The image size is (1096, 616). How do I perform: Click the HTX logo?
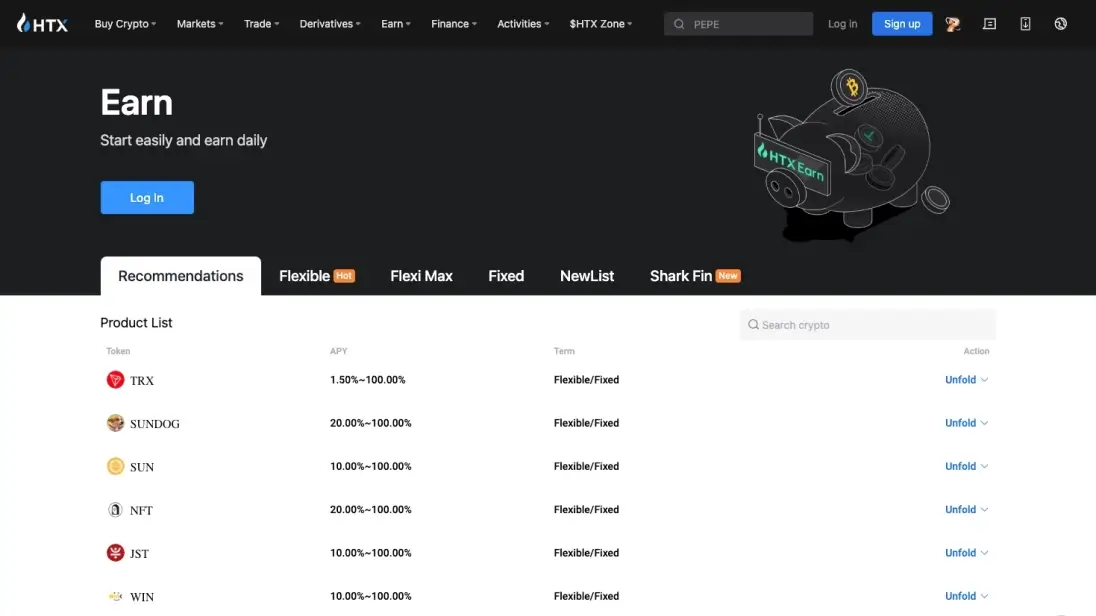tap(42, 24)
